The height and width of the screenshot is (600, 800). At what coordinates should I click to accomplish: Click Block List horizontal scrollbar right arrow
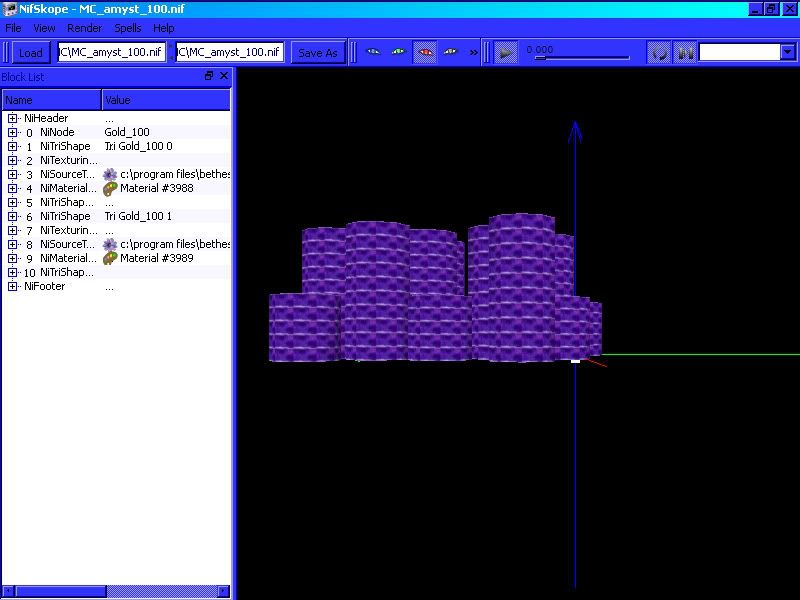[x=224, y=591]
